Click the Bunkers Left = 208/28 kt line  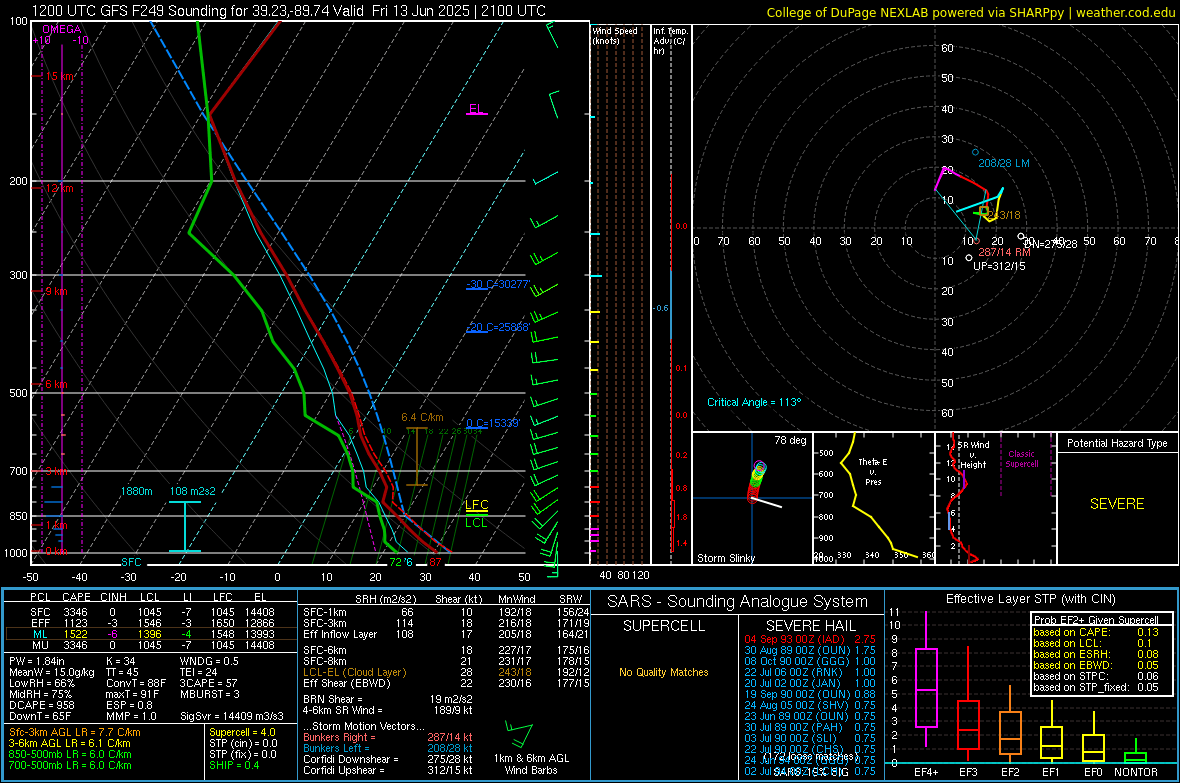click(388, 748)
